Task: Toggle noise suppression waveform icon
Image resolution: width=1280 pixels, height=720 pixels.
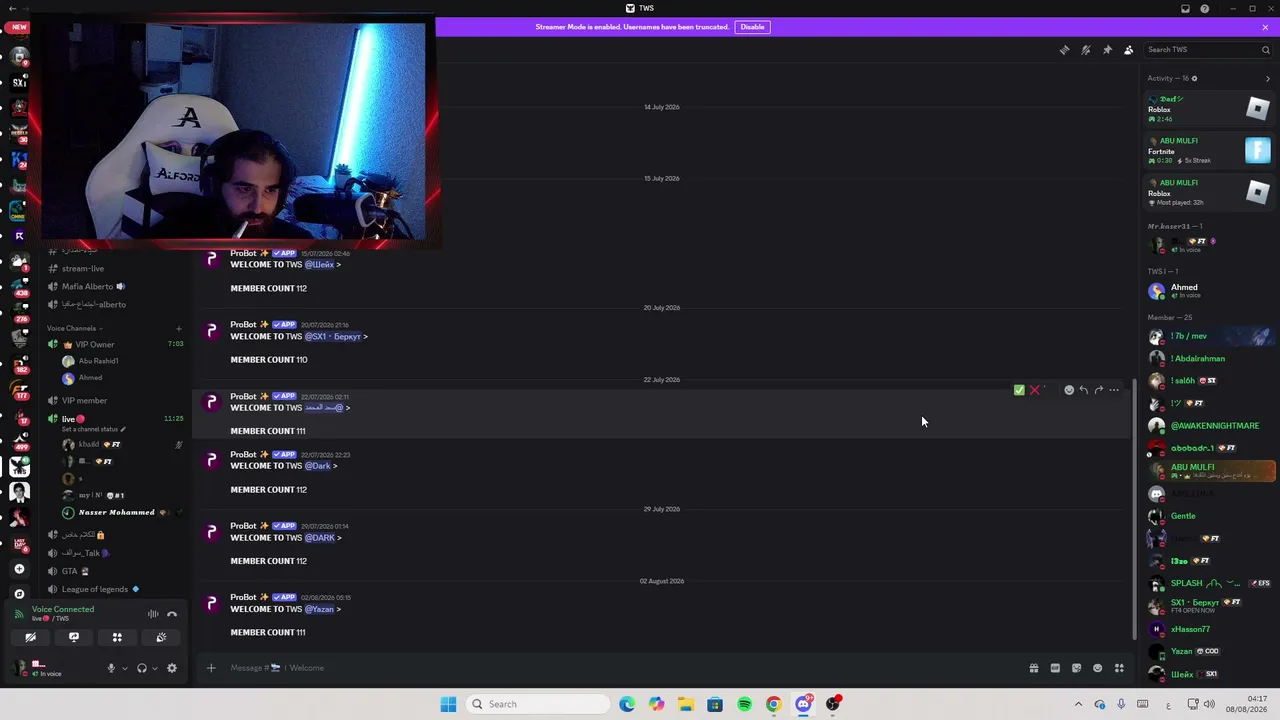Action: pos(153,615)
